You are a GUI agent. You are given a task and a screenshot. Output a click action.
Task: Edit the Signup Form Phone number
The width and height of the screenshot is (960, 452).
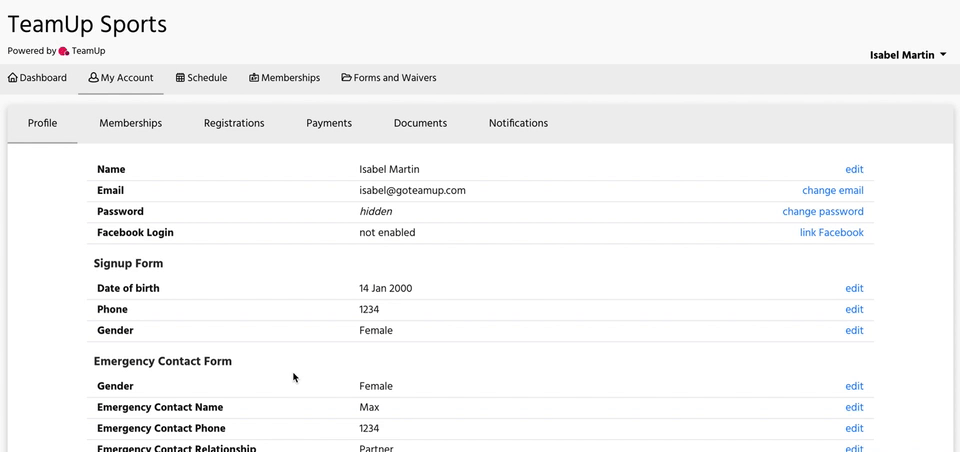click(x=854, y=310)
